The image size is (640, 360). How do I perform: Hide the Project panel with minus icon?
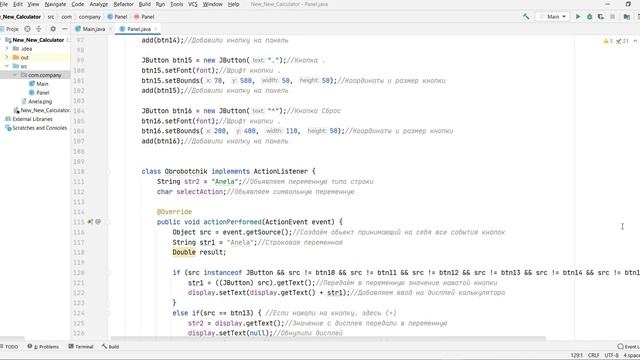tap(64, 29)
